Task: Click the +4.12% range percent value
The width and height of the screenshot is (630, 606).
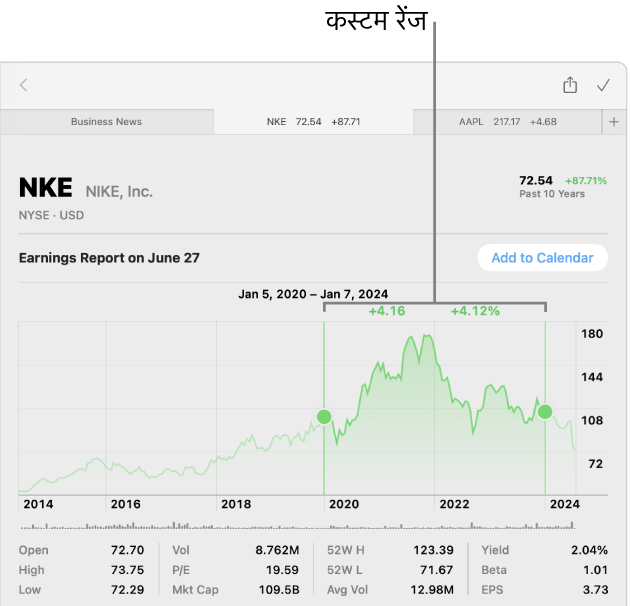Action: click(x=475, y=311)
